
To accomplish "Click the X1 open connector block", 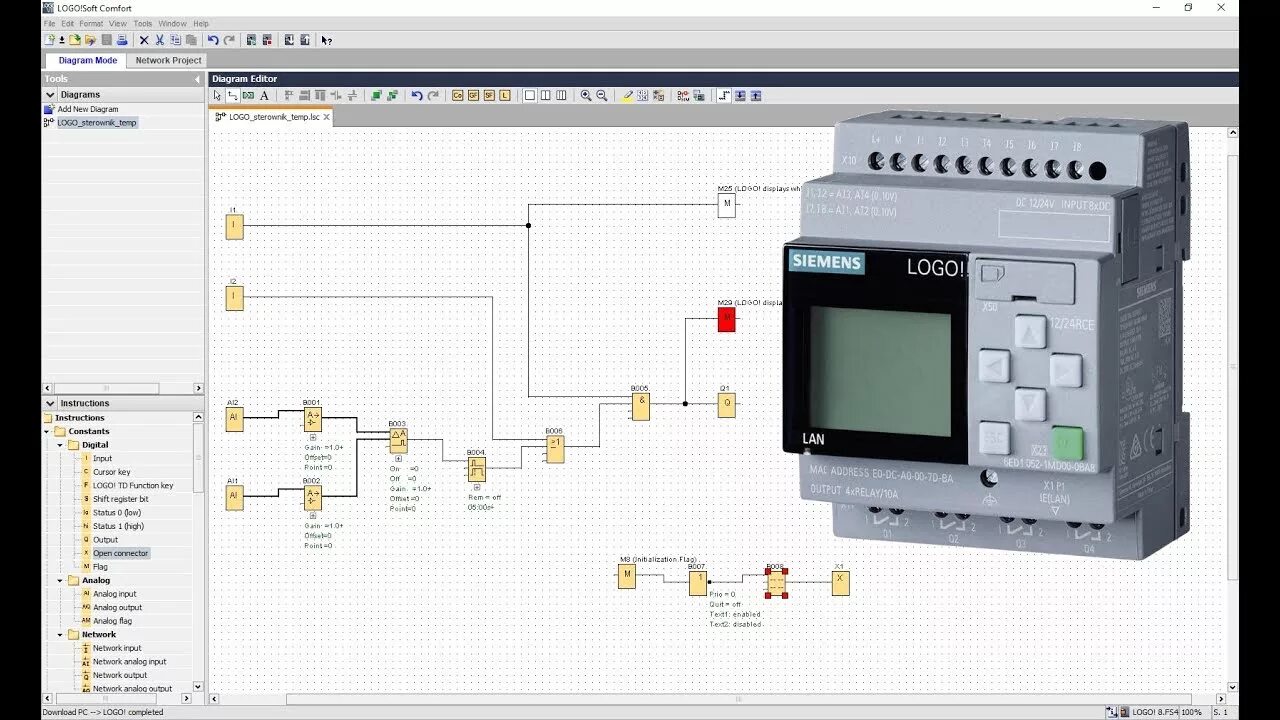I will 840,583.
